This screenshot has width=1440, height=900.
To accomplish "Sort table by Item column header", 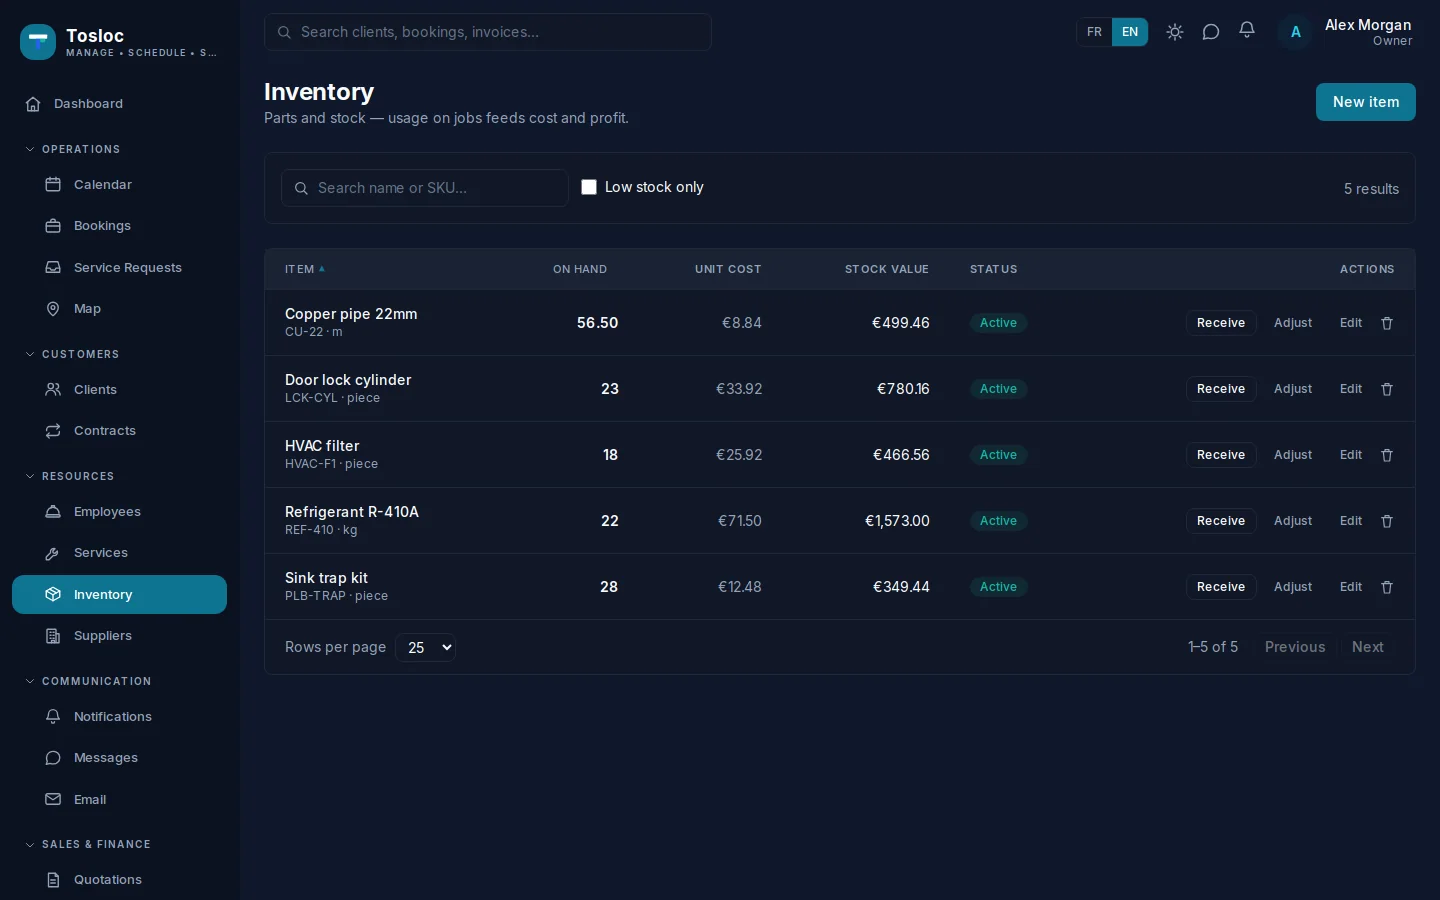I will pyautogui.click(x=305, y=269).
